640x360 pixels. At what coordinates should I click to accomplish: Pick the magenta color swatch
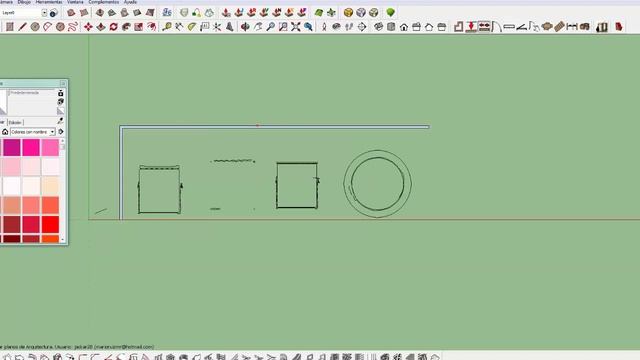(11, 147)
